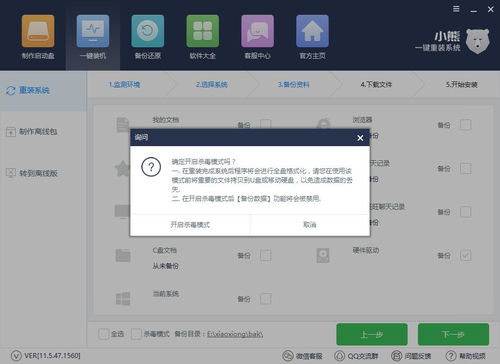Select the 制作离线包 sidebar item
500x364 pixels.
(32, 131)
